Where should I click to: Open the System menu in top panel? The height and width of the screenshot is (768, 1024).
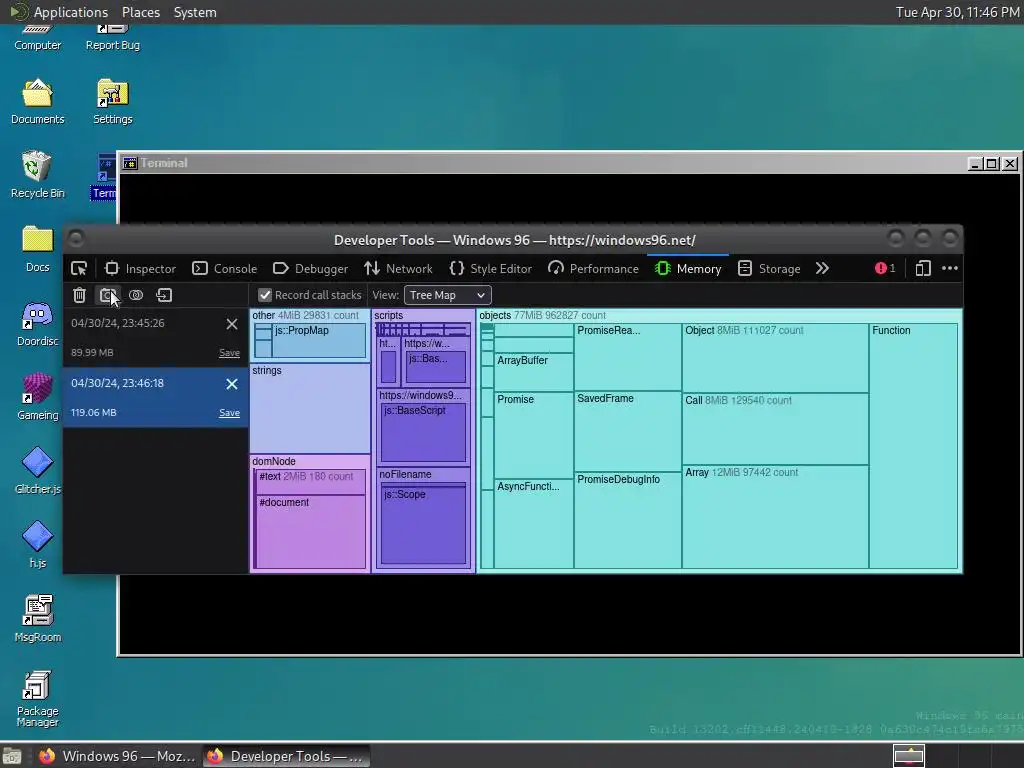click(195, 12)
